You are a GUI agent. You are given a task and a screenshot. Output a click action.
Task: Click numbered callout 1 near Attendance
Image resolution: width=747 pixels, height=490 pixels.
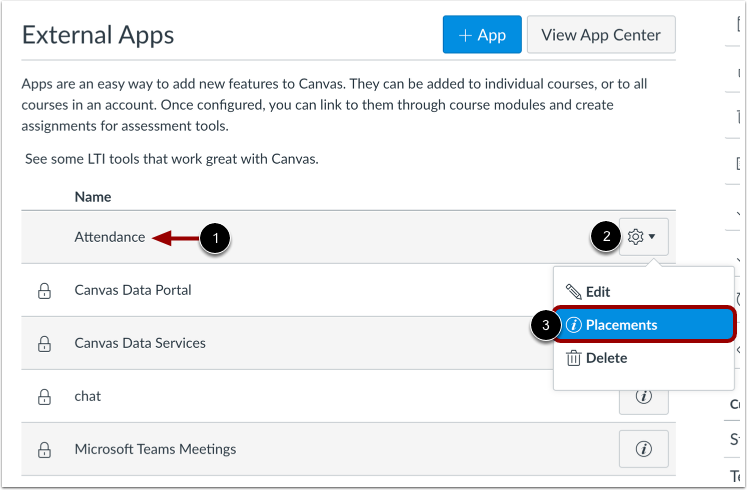tap(214, 238)
